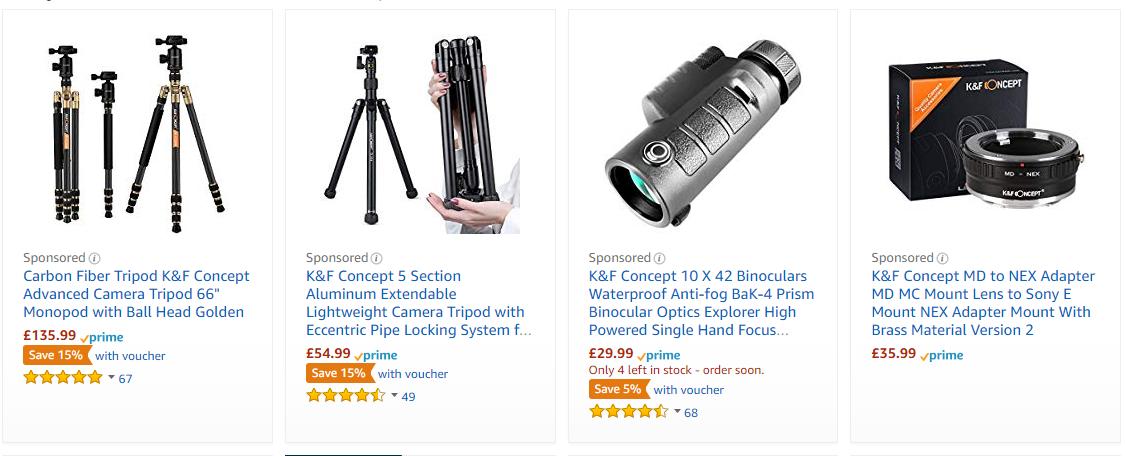Click the prime badge beside £35.99
The image size is (1126, 456).
point(941,355)
